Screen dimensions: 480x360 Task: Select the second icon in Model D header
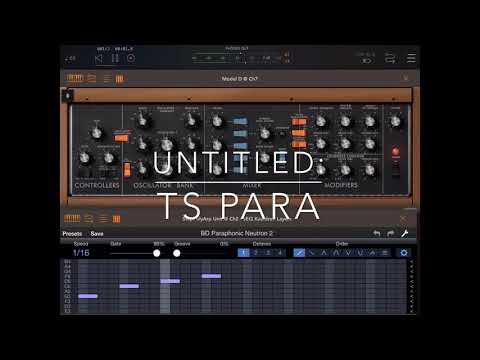[x=92, y=78]
